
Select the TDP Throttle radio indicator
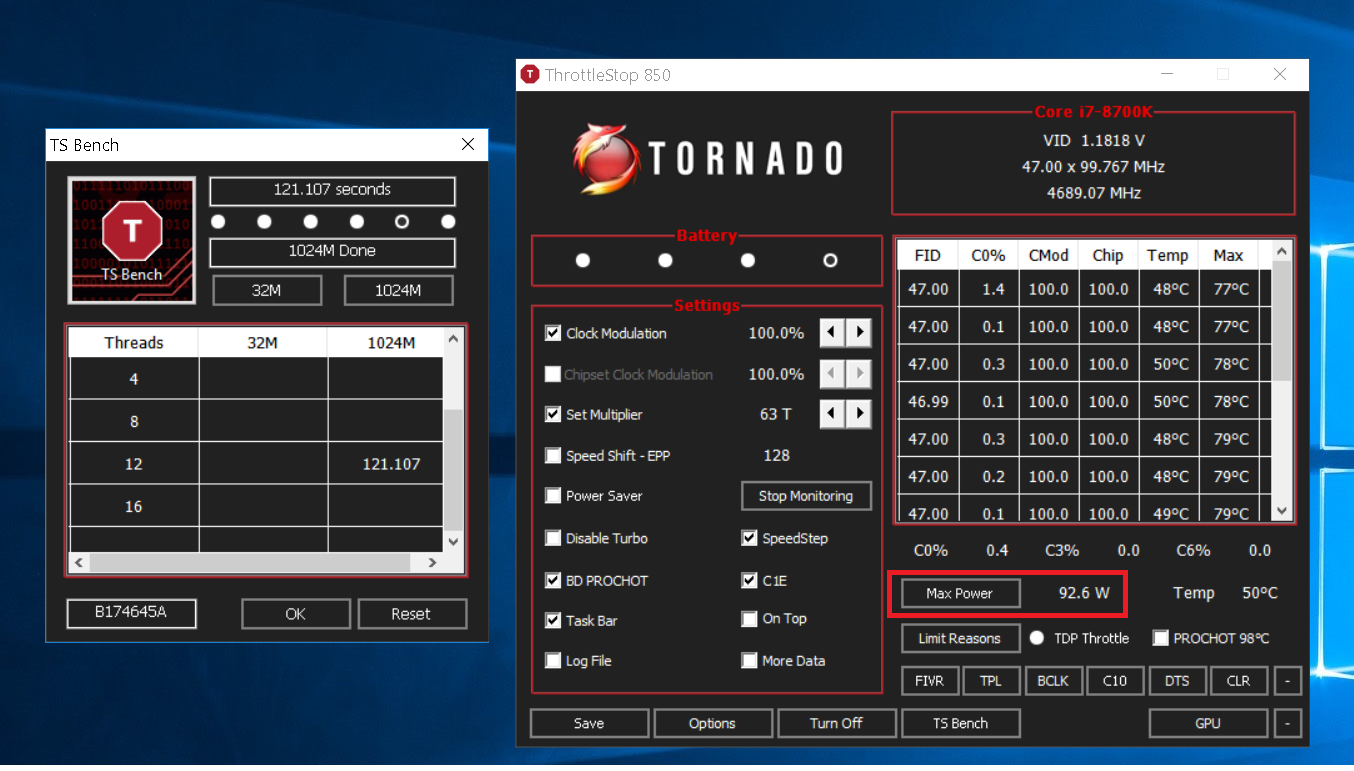[x=1037, y=638]
